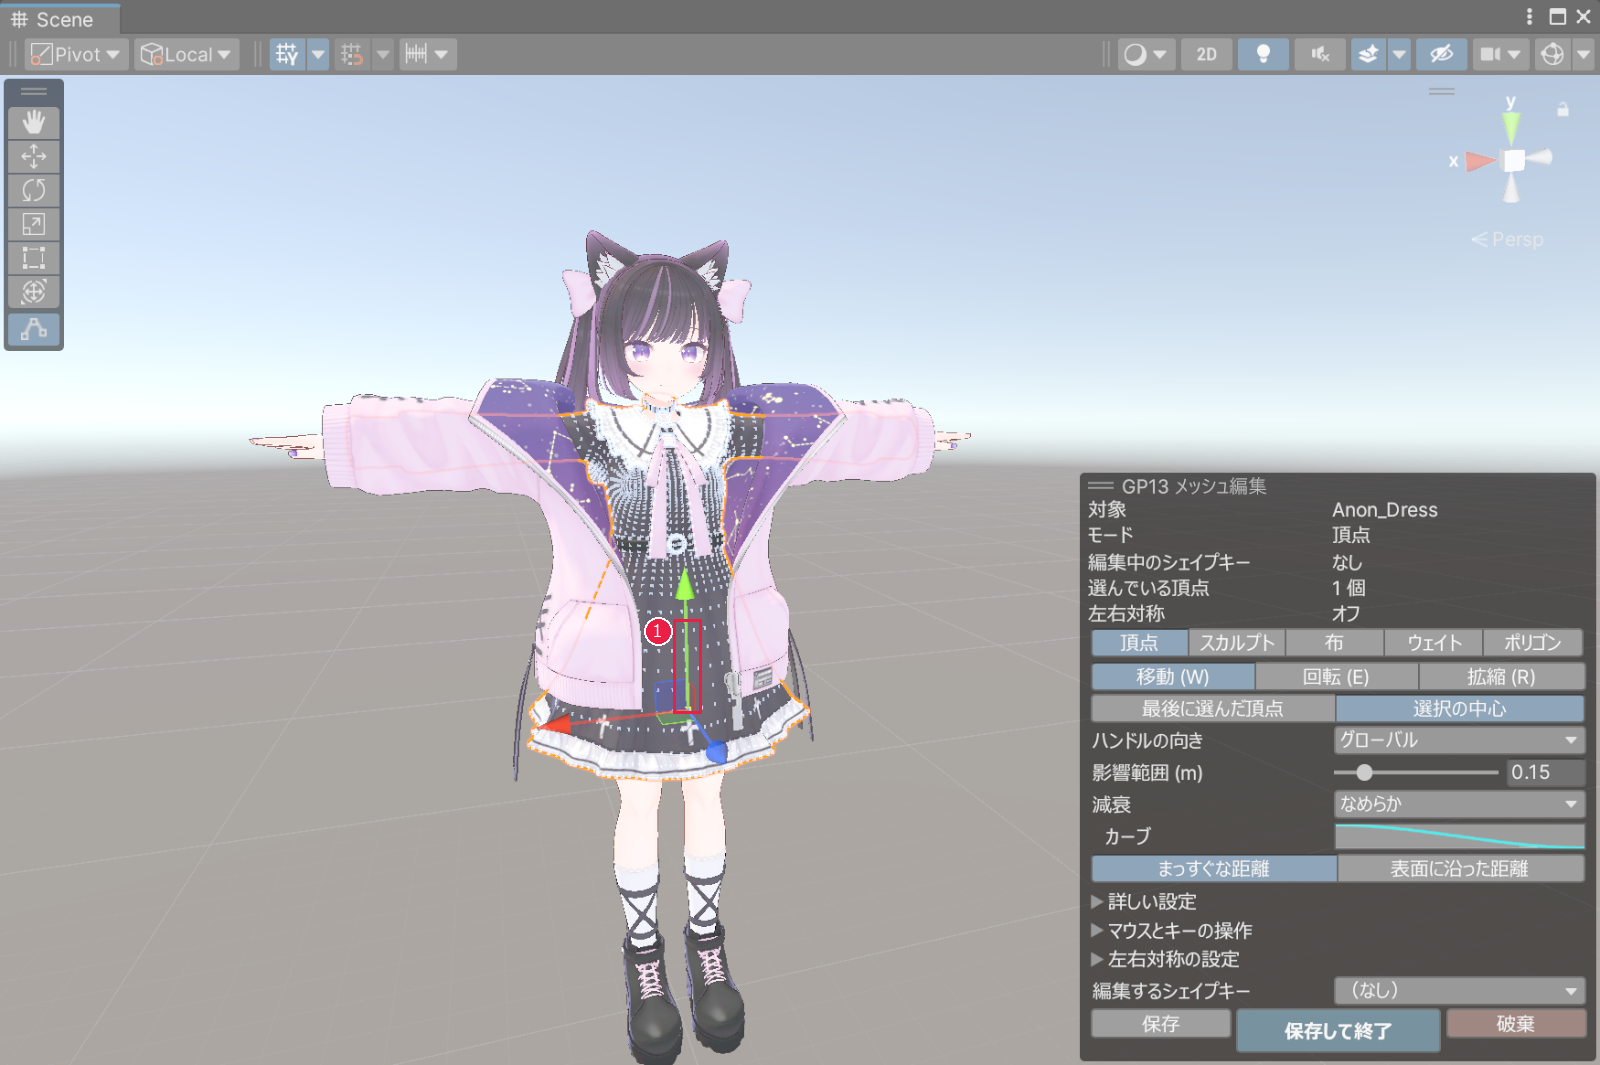Click the X axis cone on gizmo

[1478, 161]
